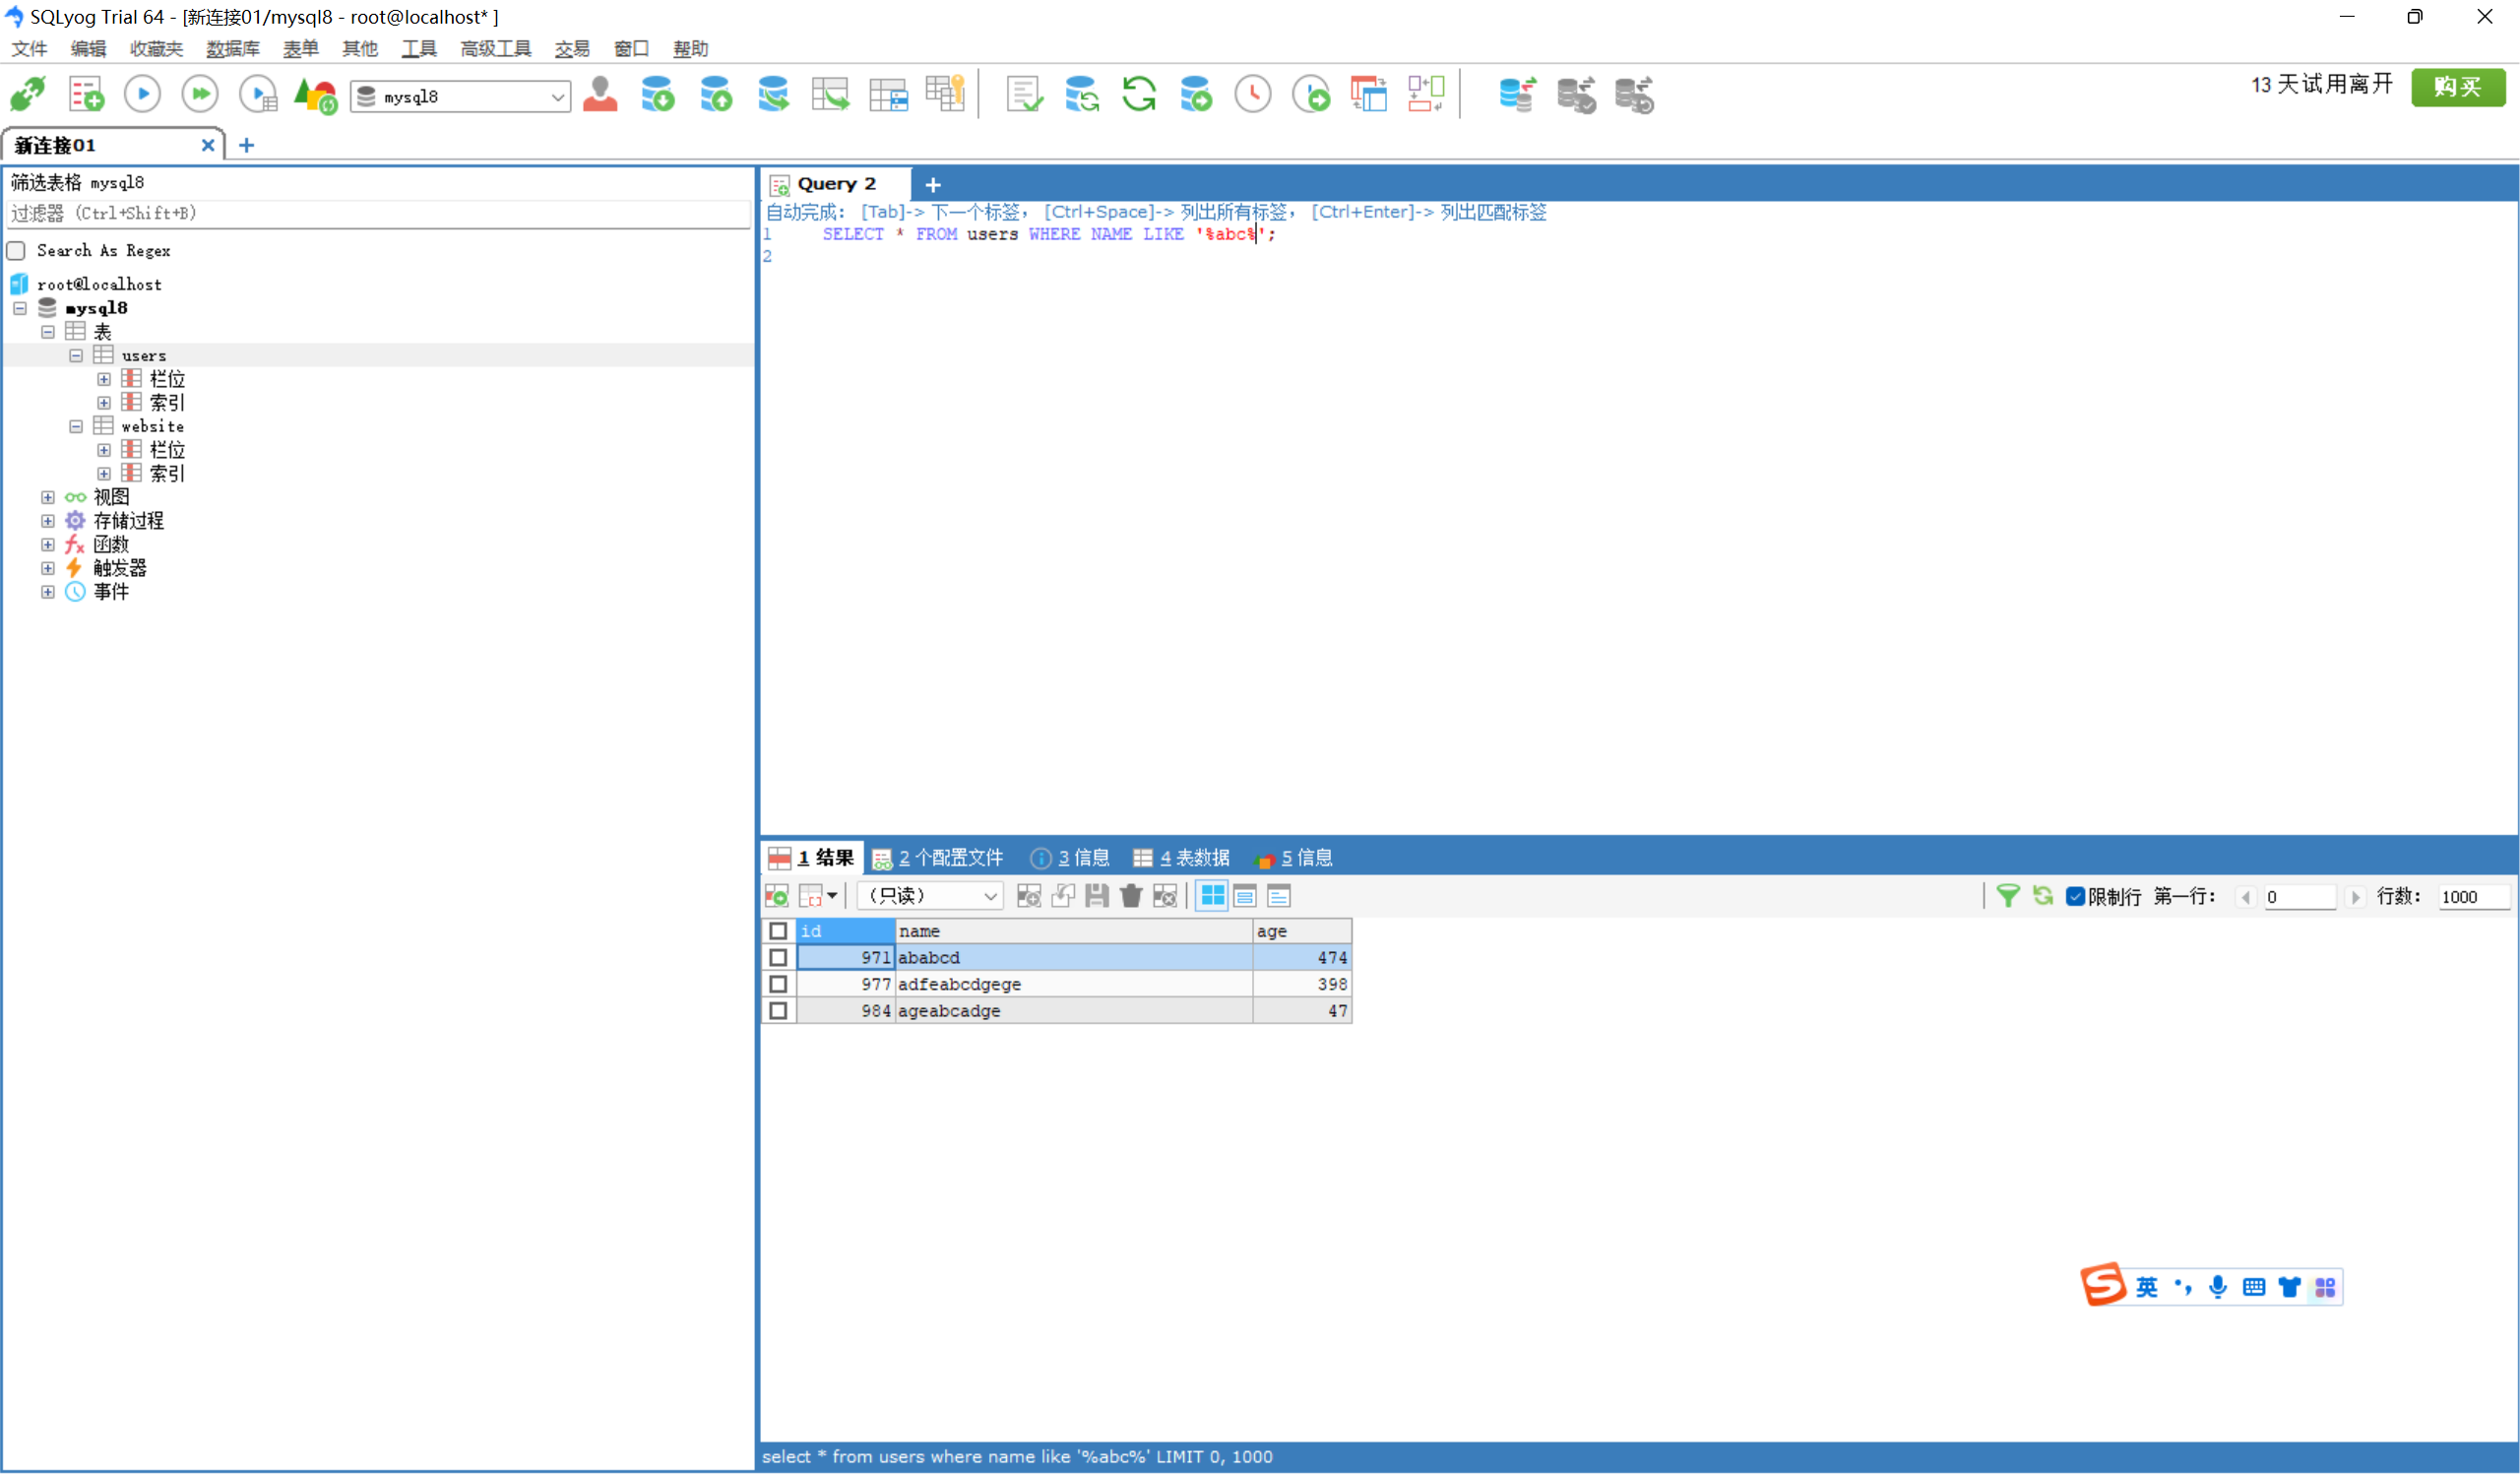The image size is (2520, 1474).
Task: Check the row checkbox for ababcd
Action: (x=778, y=958)
